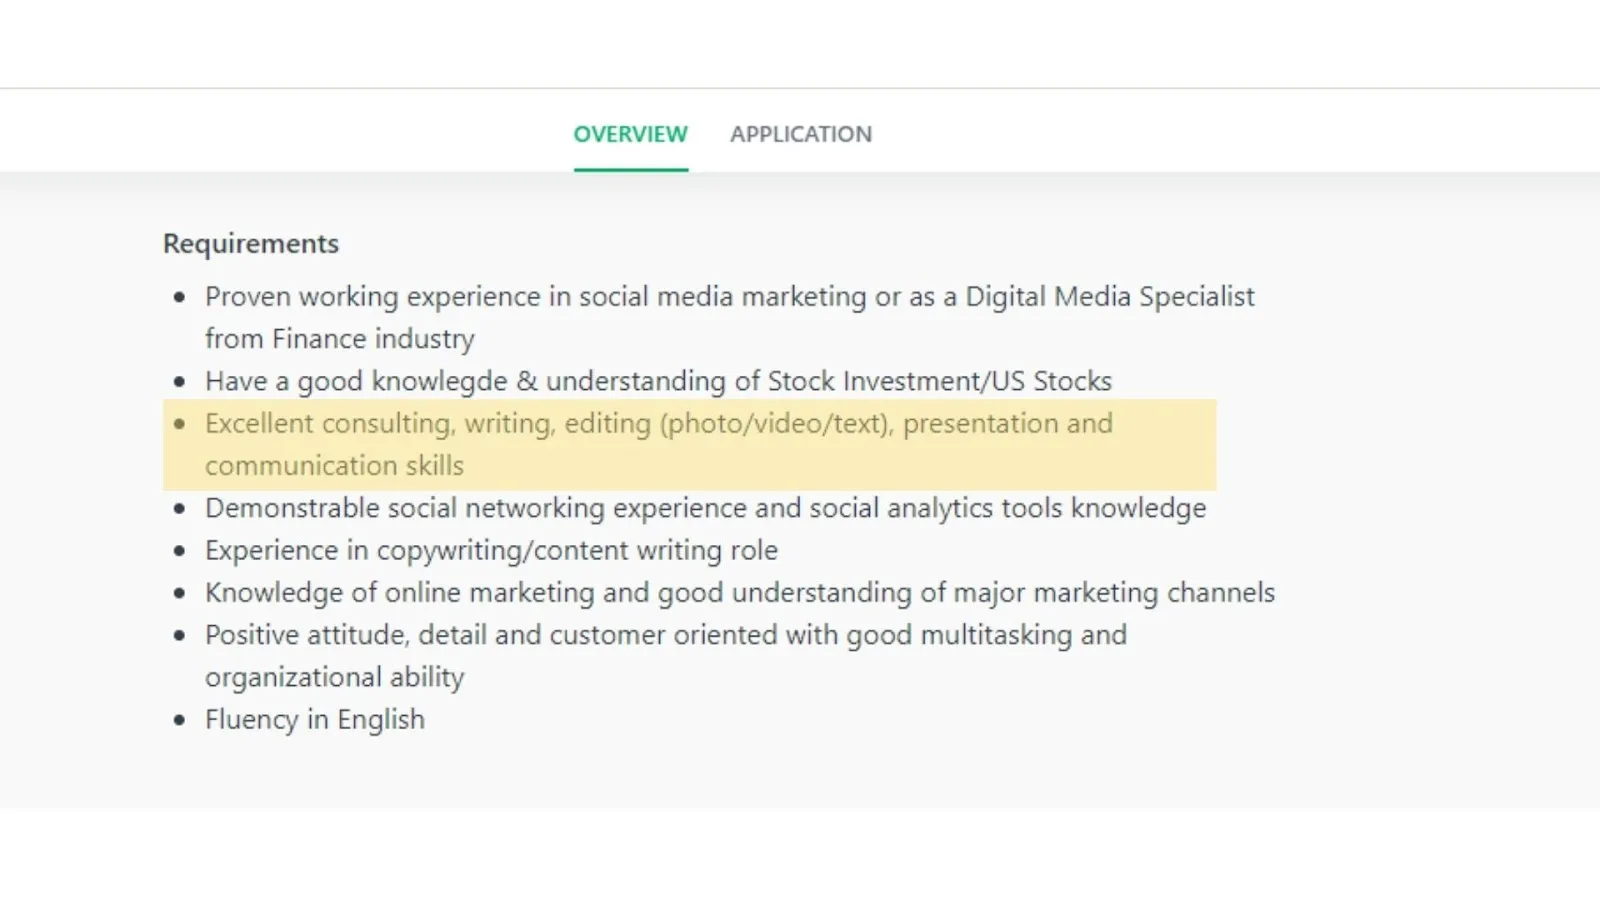Screen dimensions: 1600x900
Task: Select the words 'Finance industry'
Action: (372, 338)
